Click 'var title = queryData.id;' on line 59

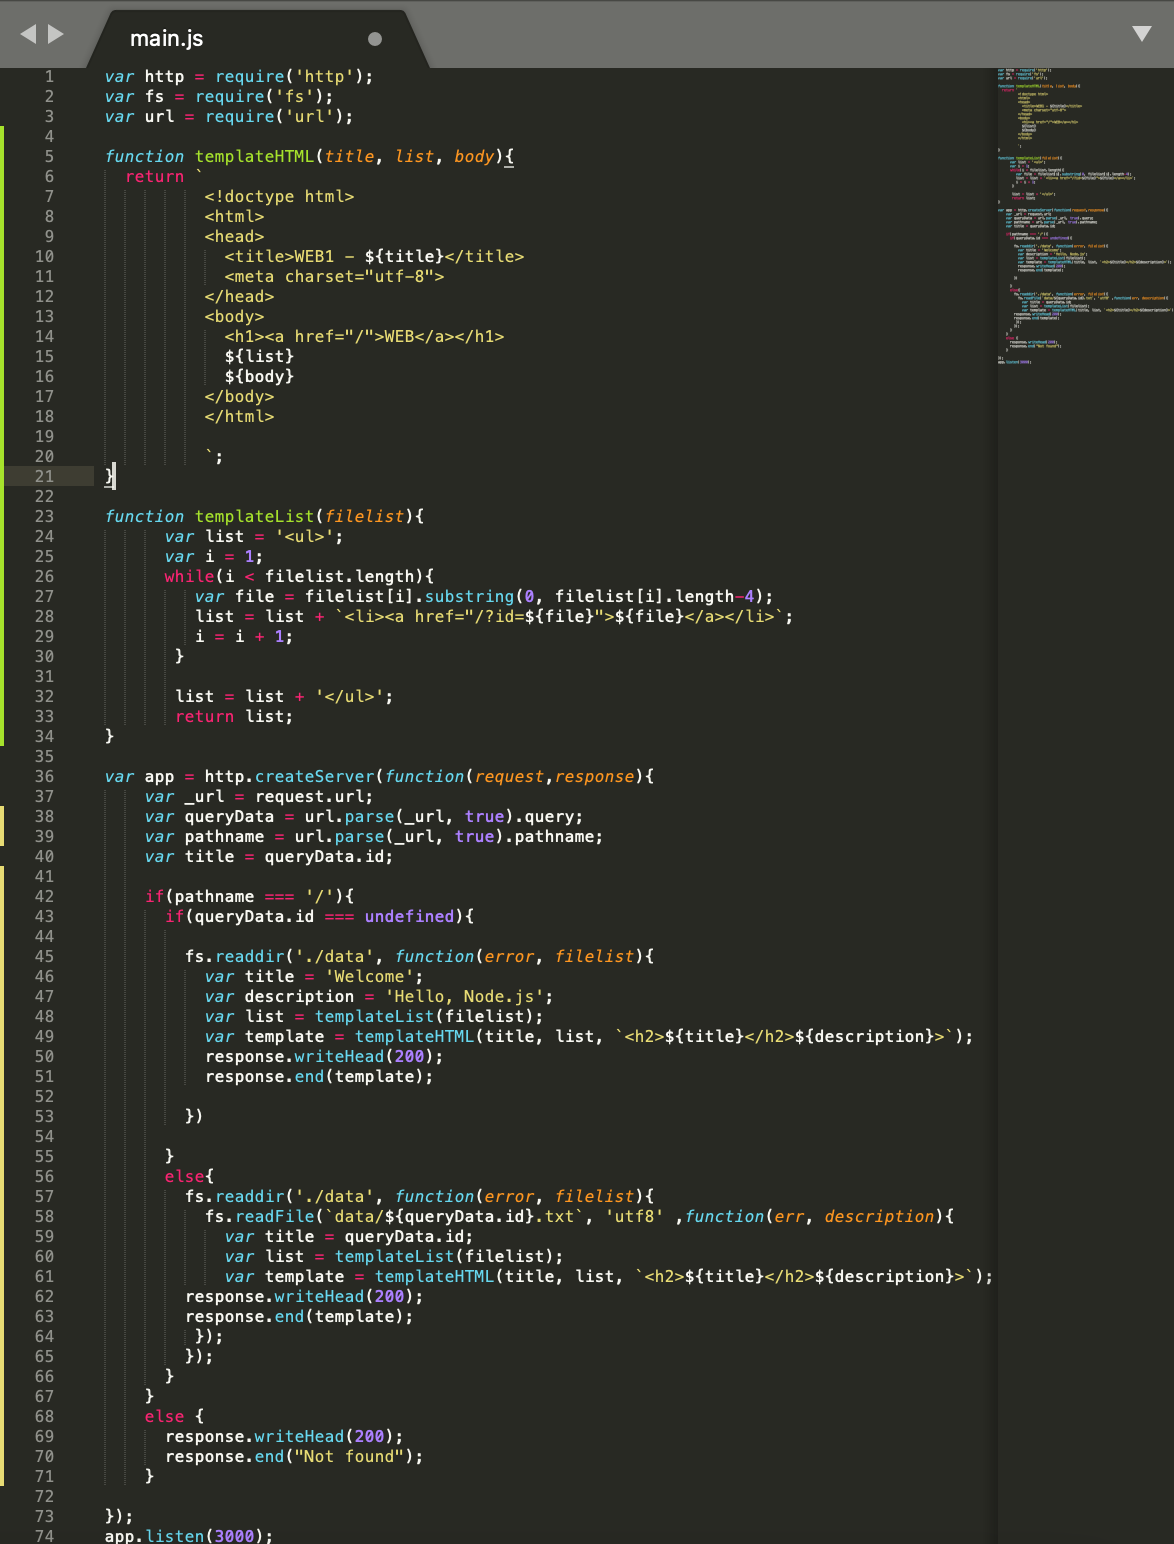[x=349, y=1236]
